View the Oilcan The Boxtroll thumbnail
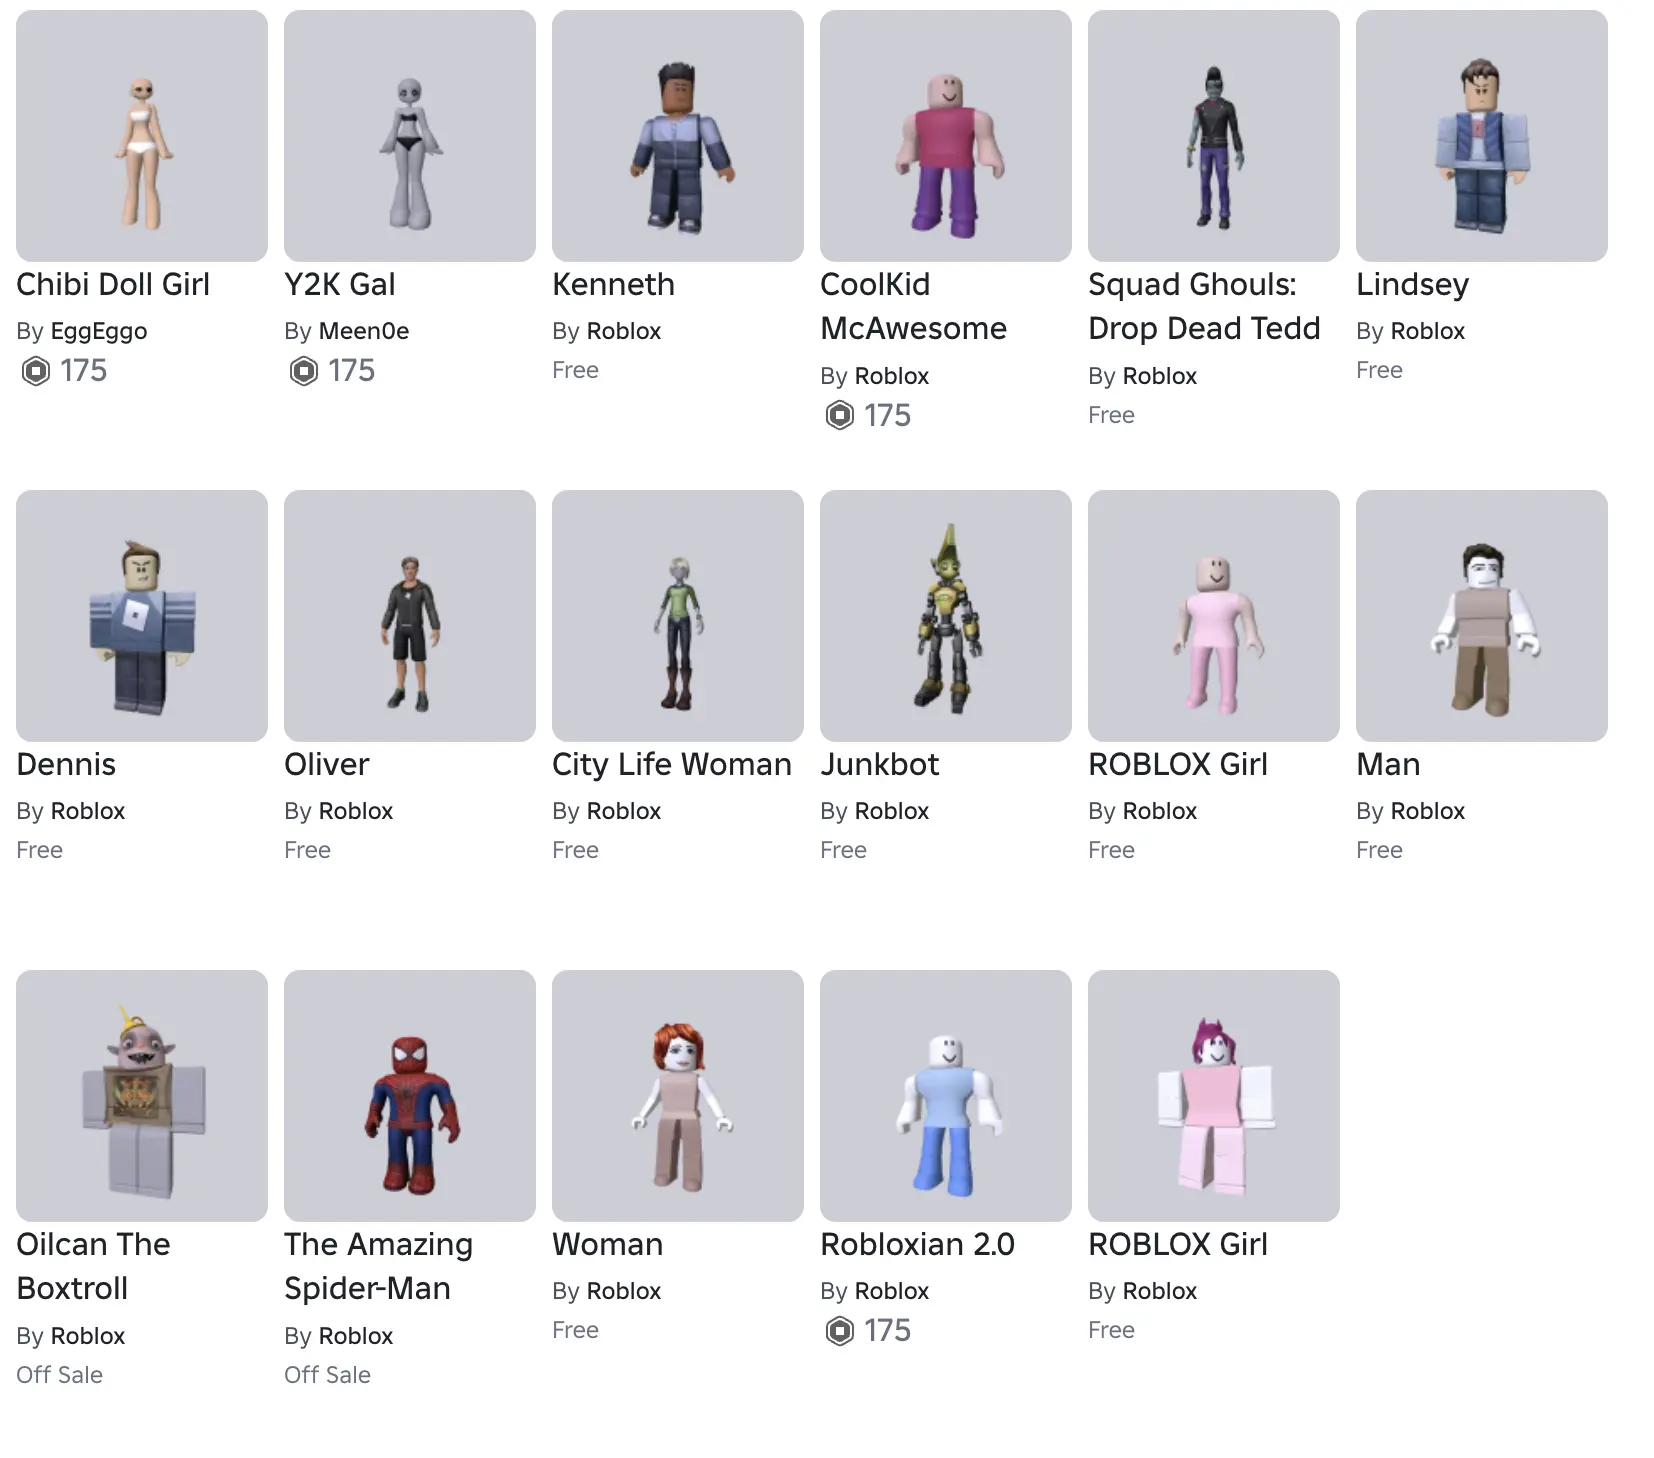Image resolution: width=1654 pixels, height=1458 pixels. (142, 1096)
